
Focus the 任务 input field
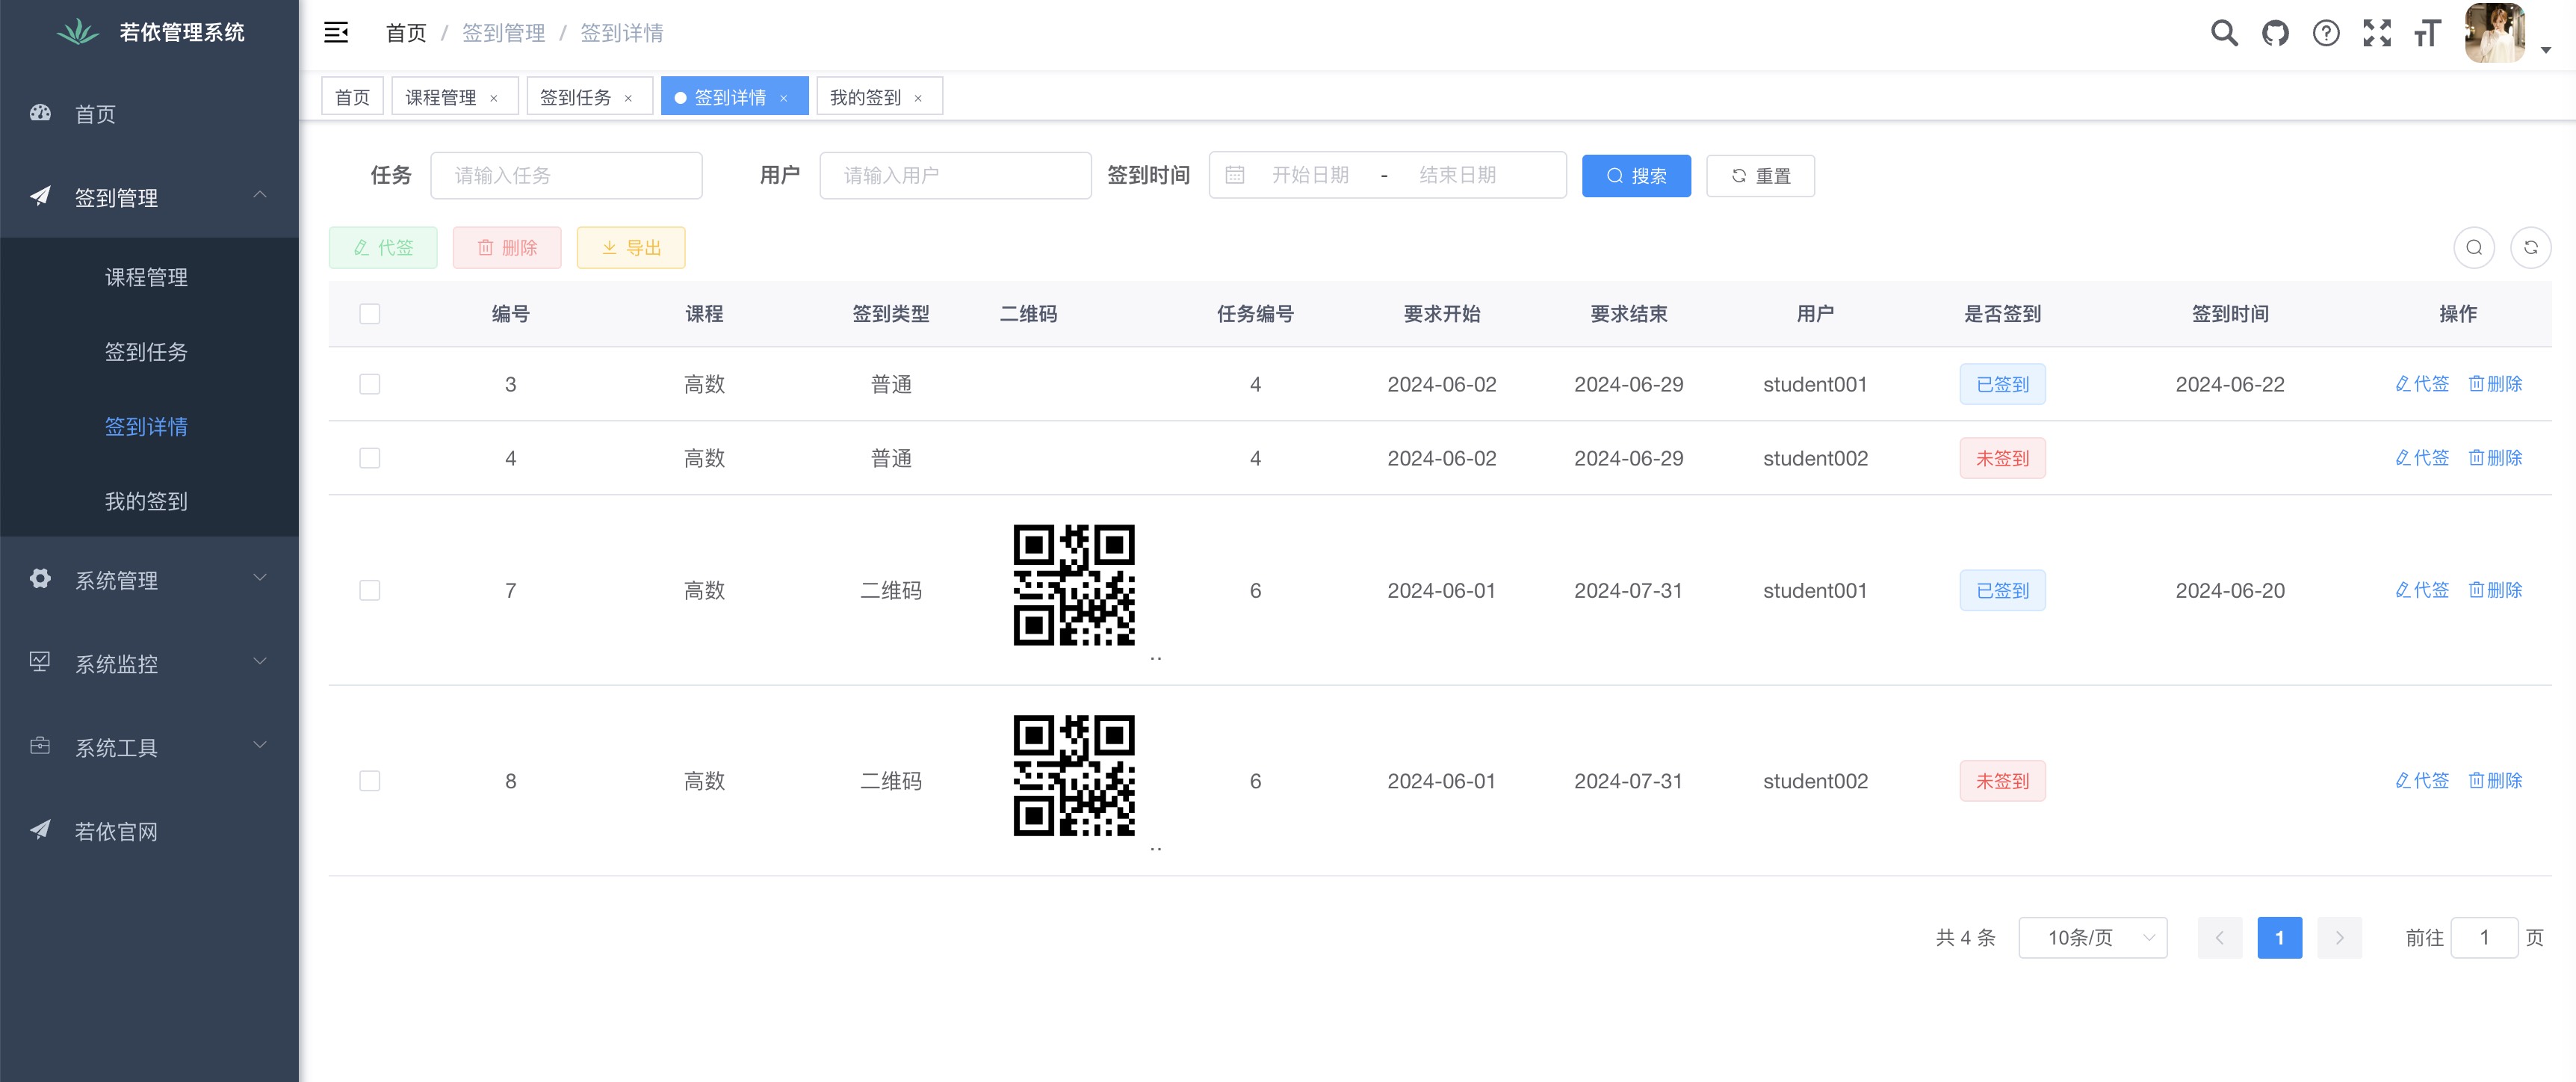(566, 175)
